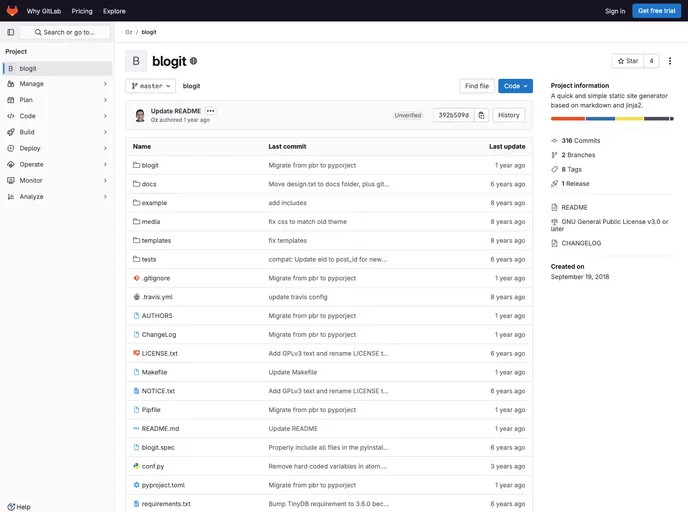Image resolution: width=688 pixels, height=512 pixels.
Task: Click the GitLab fox logo
Action: pos(12,11)
